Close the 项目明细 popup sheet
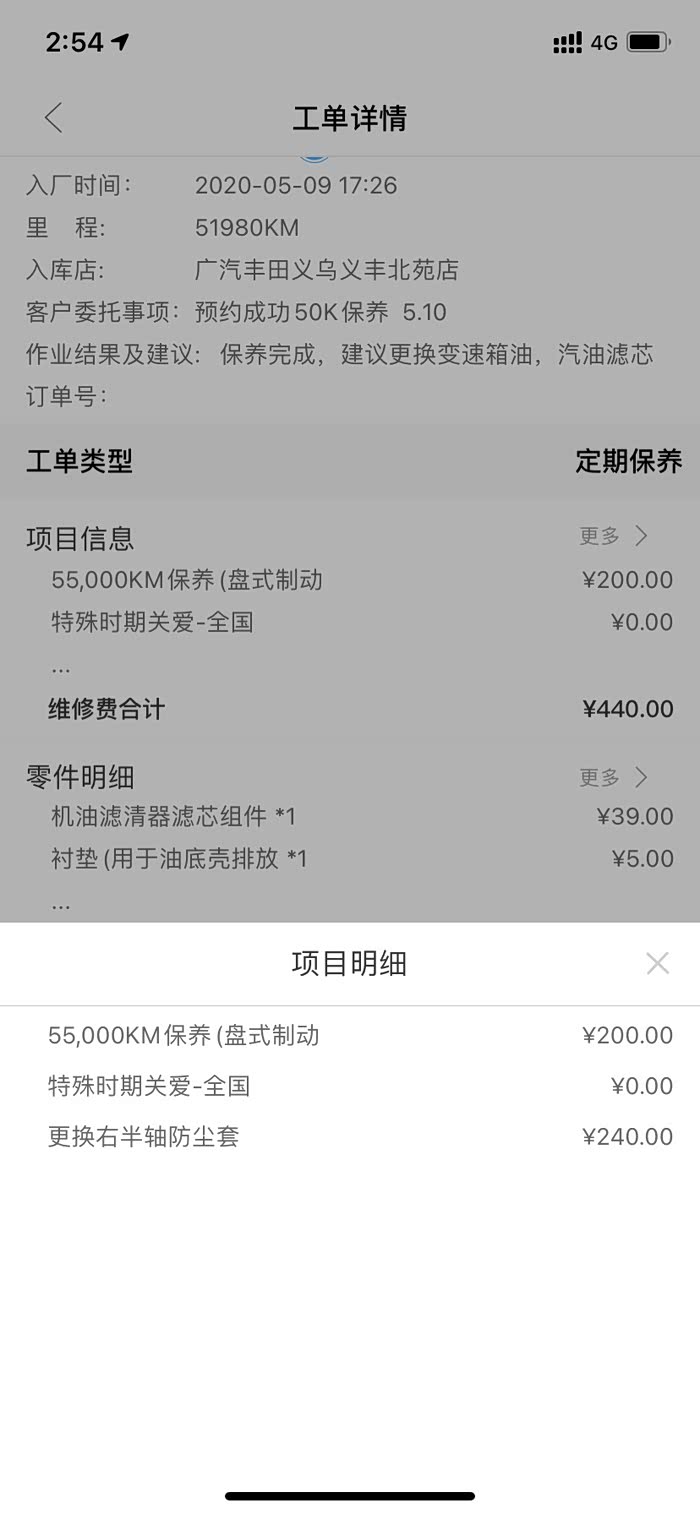 point(657,963)
